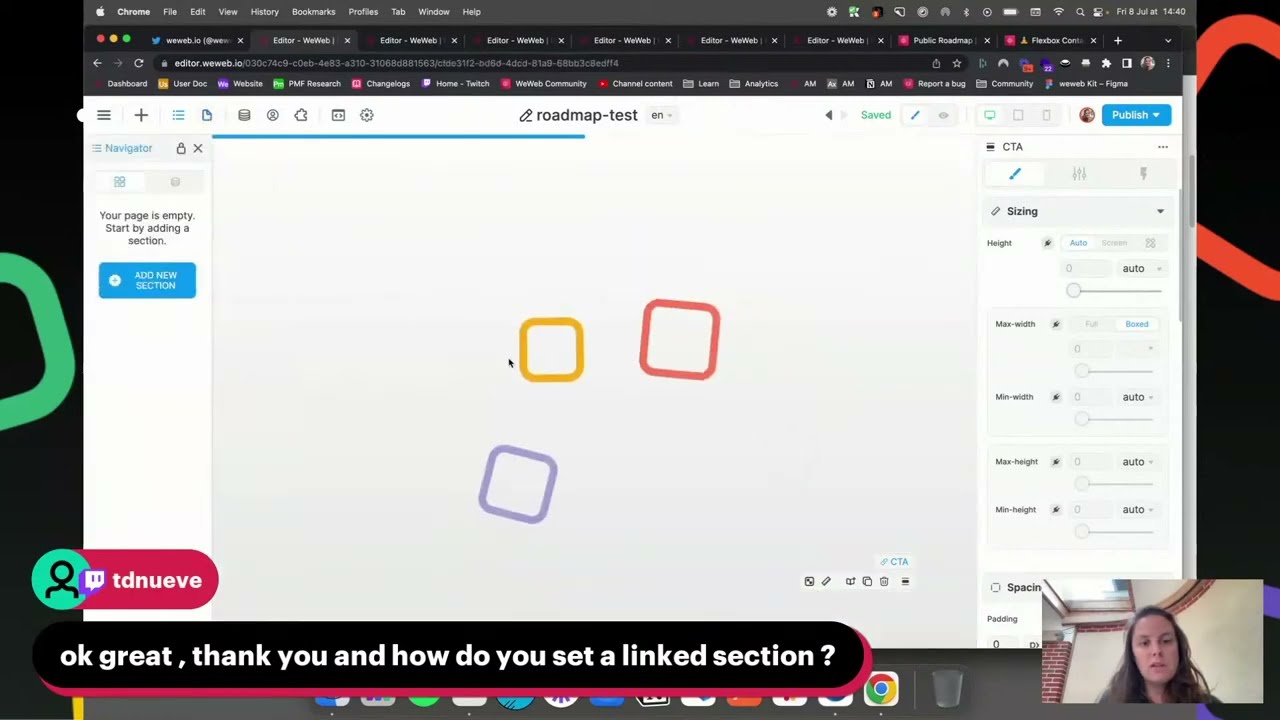Click the CTA link label on canvas
The width and height of the screenshot is (1280, 720).
click(894, 562)
